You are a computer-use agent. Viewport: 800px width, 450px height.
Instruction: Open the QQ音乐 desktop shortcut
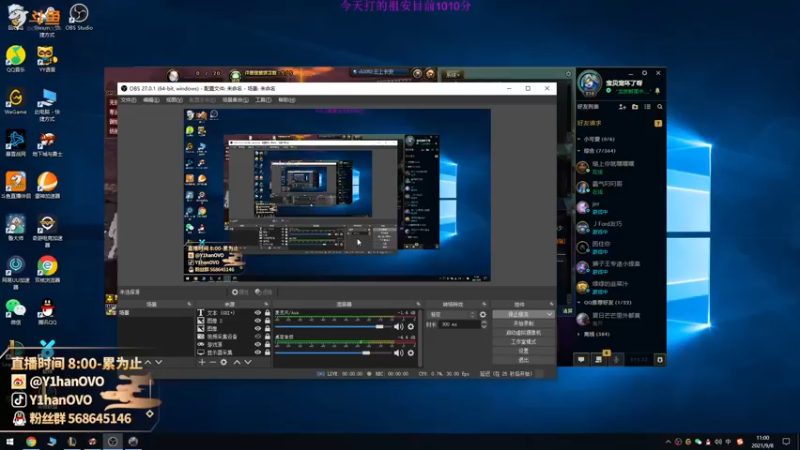tap(16, 59)
